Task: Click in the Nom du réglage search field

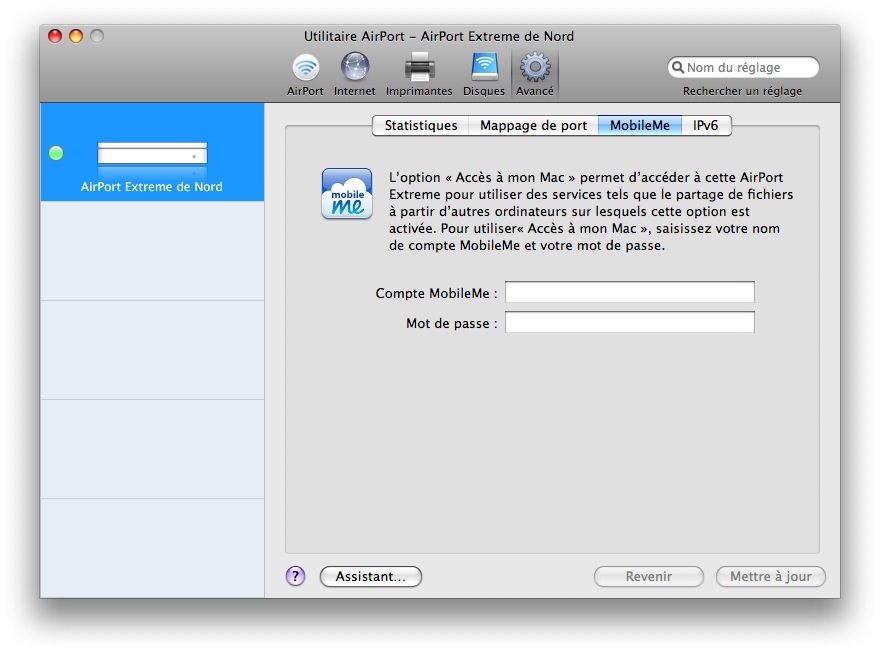Action: [x=748, y=68]
